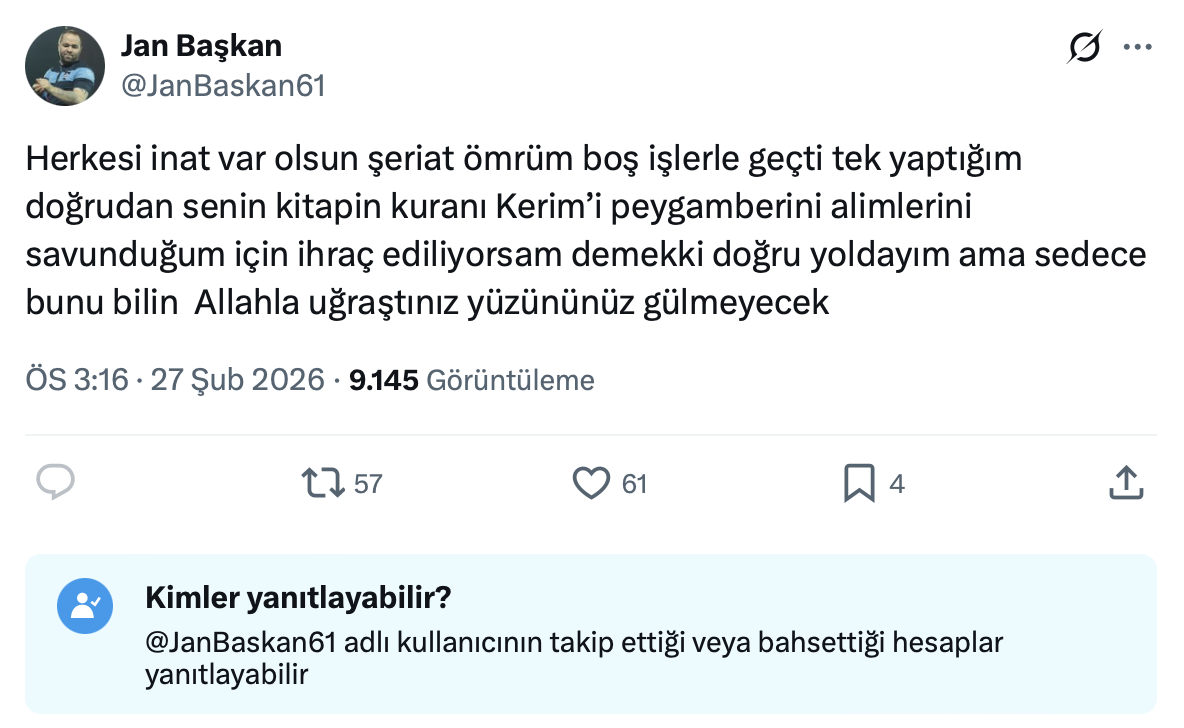Image resolution: width=1184 pixels, height=728 pixels.
Task: Click the post text starting with Herkesi inat
Action: point(585,230)
